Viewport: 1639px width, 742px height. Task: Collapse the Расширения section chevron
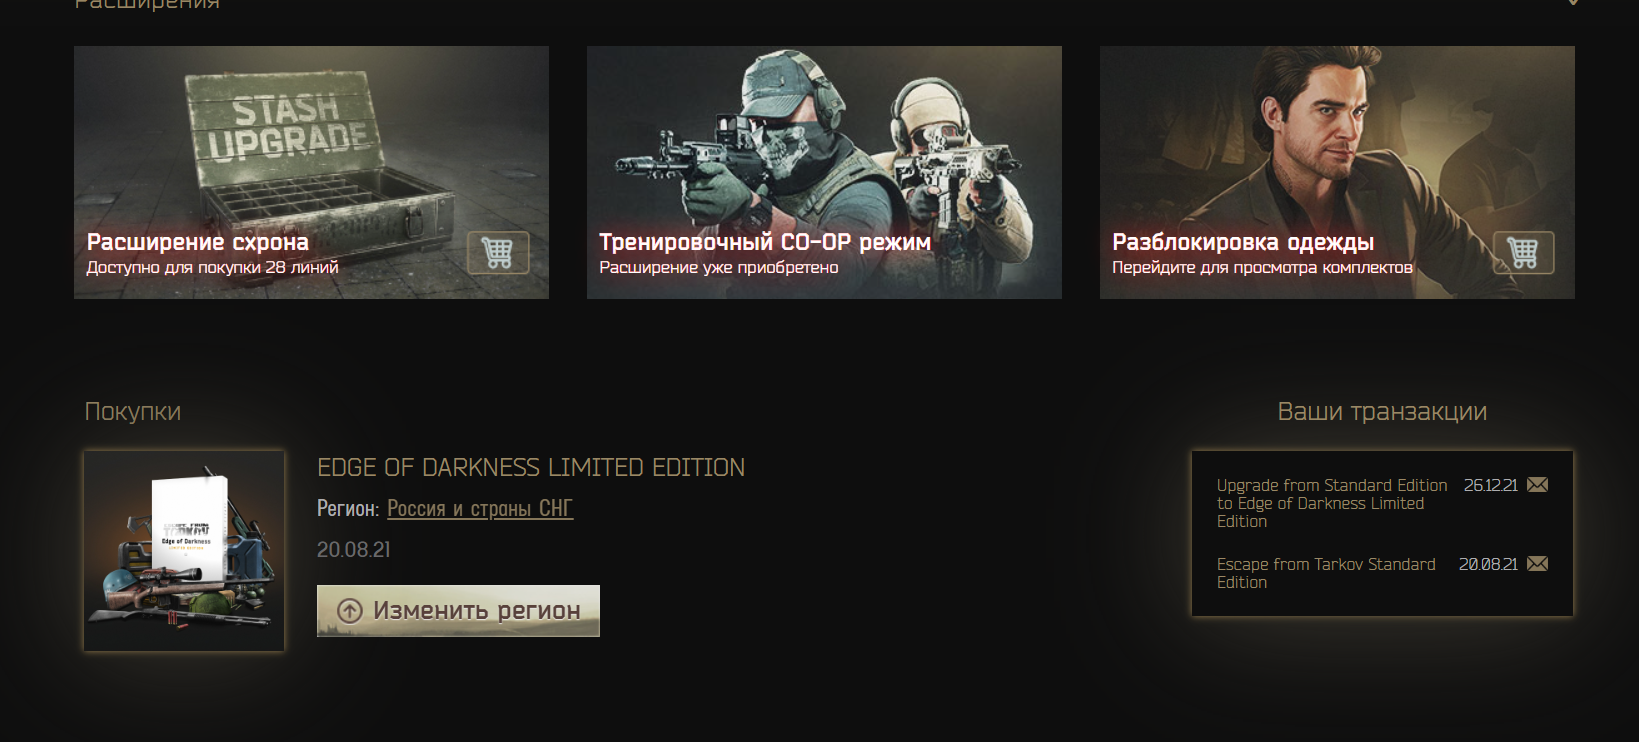(1573, 3)
